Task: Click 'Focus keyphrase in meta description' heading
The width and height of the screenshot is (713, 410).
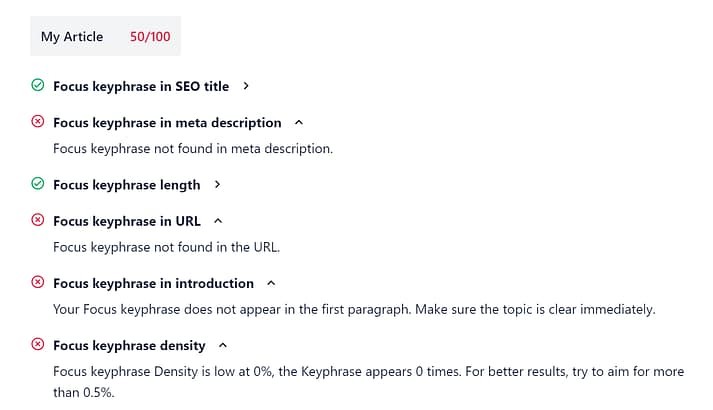Action: [167, 122]
